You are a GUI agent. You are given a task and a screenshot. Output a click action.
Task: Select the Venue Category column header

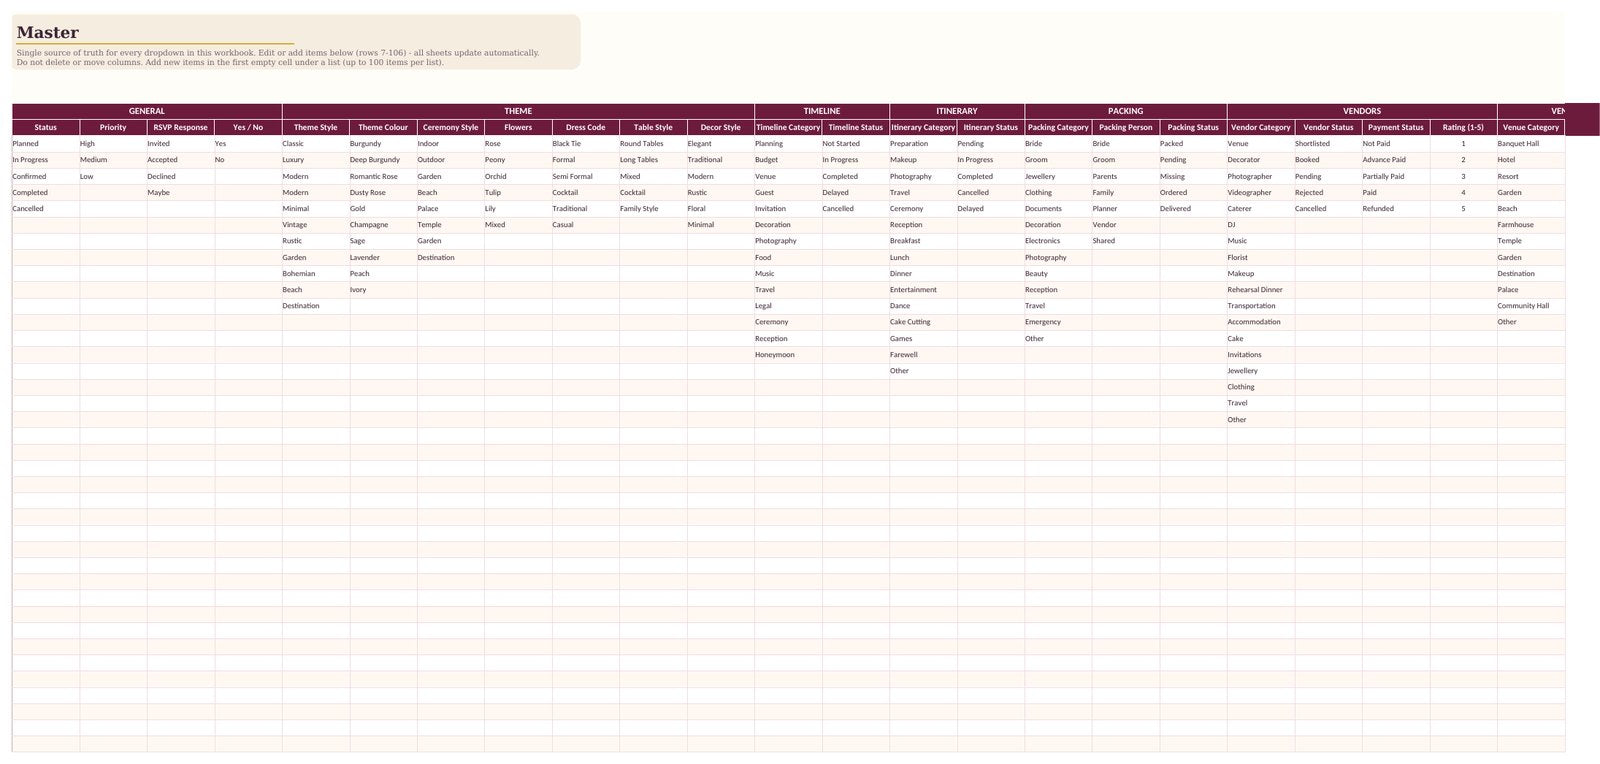click(x=1530, y=128)
